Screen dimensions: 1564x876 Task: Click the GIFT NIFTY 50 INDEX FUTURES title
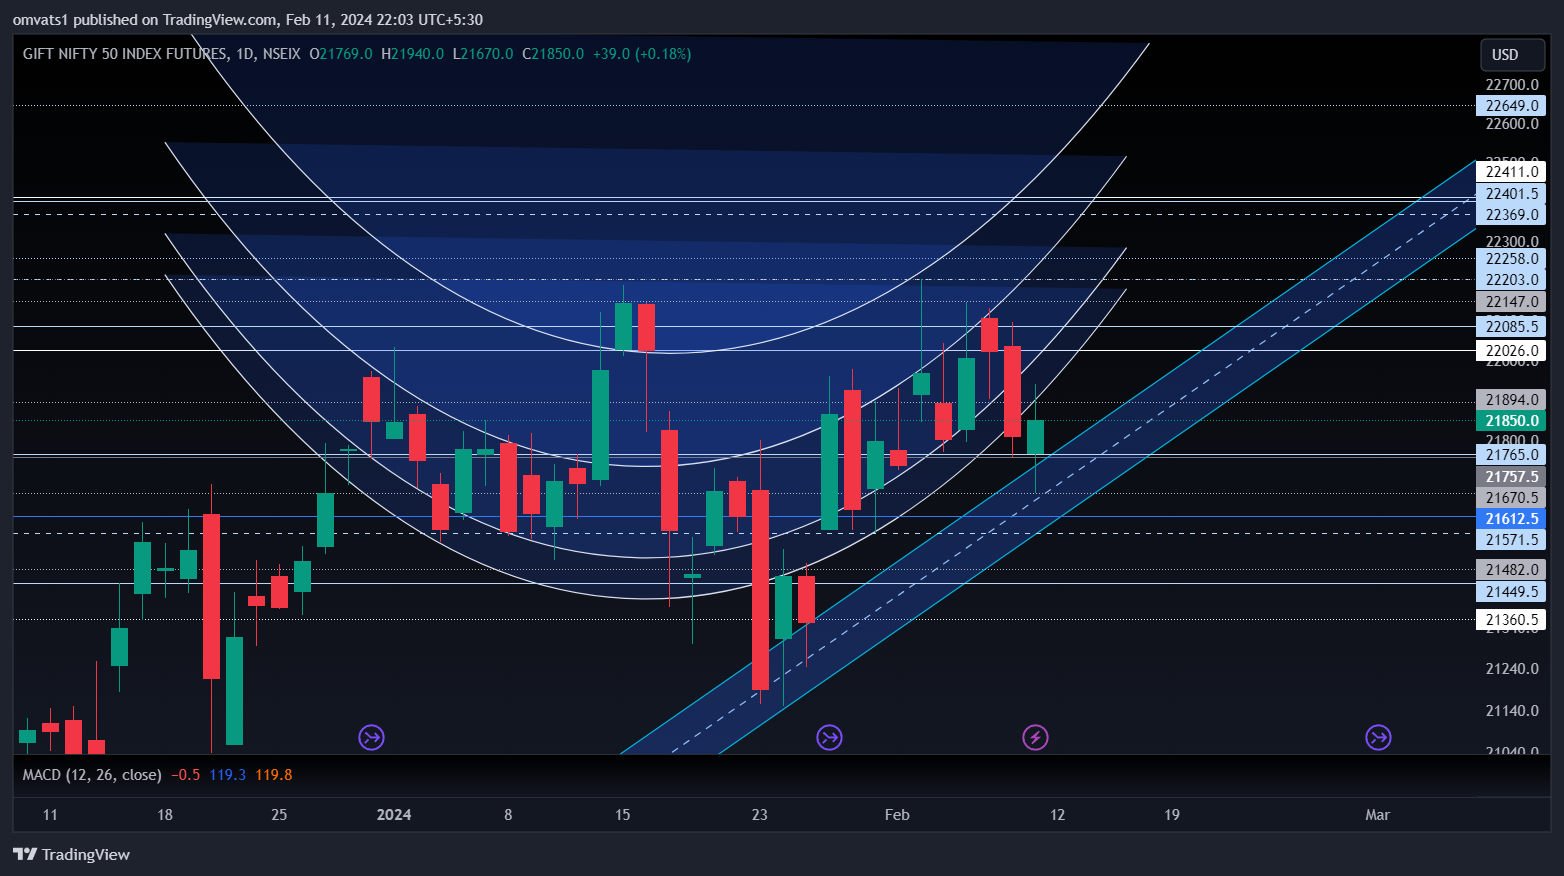125,54
